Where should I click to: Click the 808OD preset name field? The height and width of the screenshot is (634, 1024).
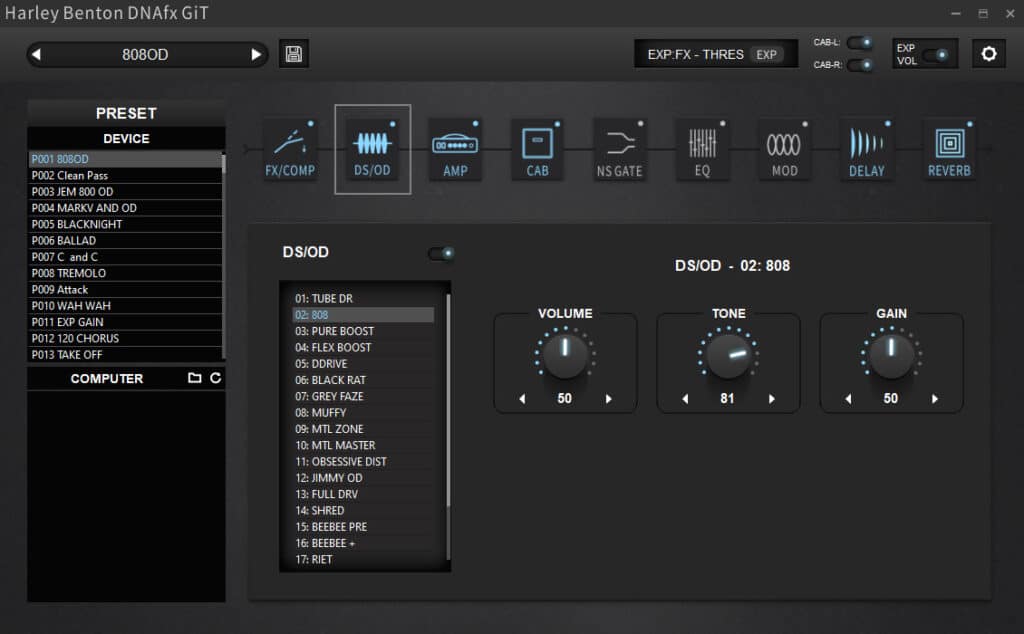point(146,54)
